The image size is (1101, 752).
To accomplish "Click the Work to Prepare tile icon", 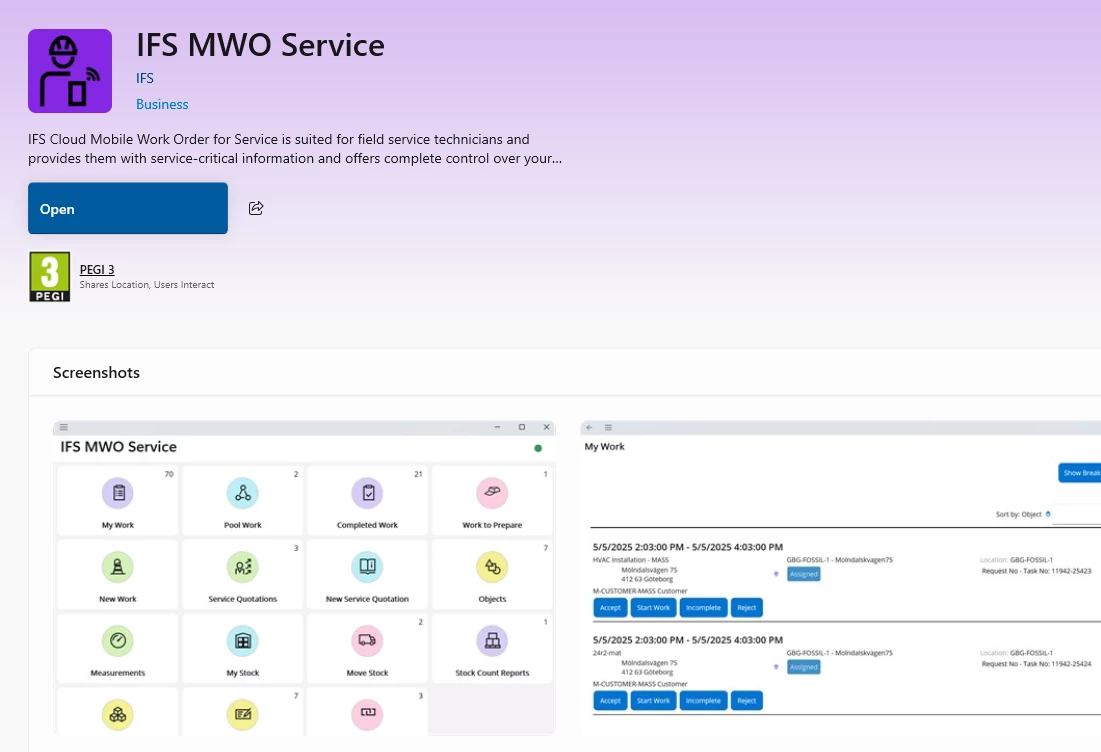I will [x=492, y=493].
